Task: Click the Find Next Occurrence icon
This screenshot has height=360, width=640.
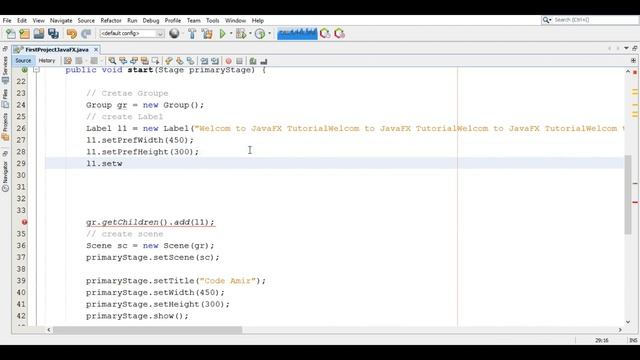Action: point(134,61)
